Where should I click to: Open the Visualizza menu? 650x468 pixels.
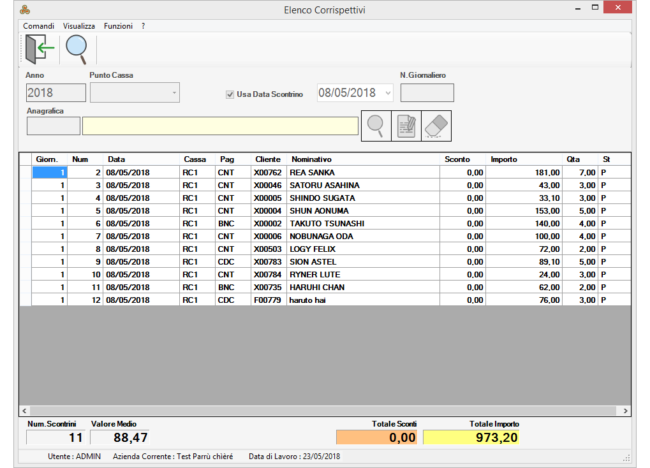click(79, 24)
